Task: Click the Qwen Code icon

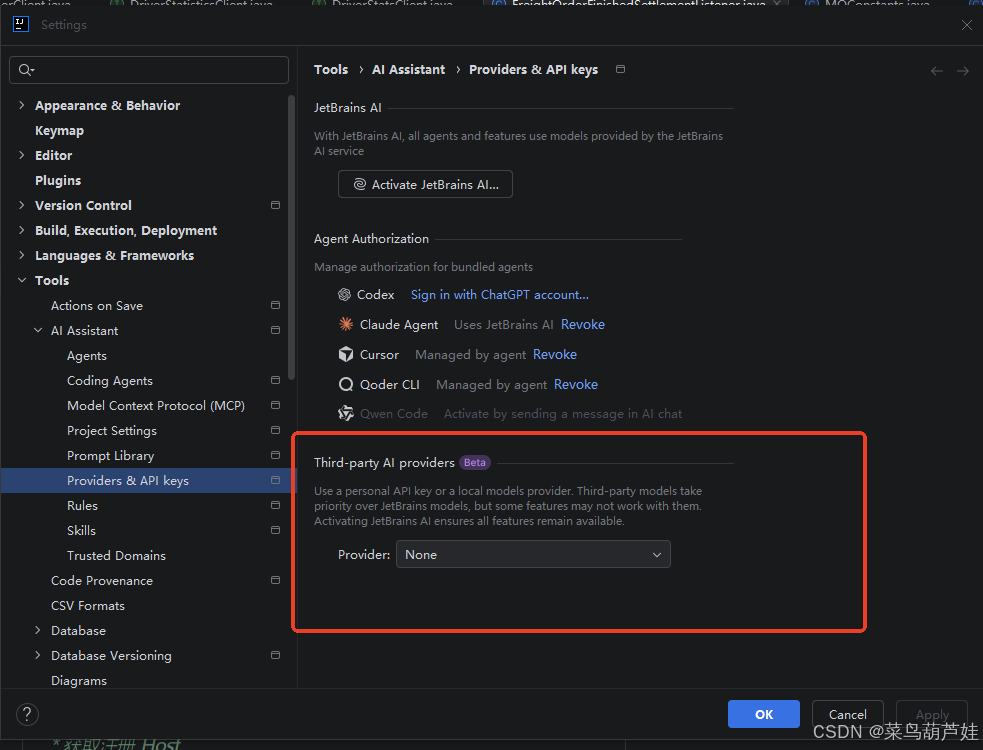Action: [x=345, y=413]
